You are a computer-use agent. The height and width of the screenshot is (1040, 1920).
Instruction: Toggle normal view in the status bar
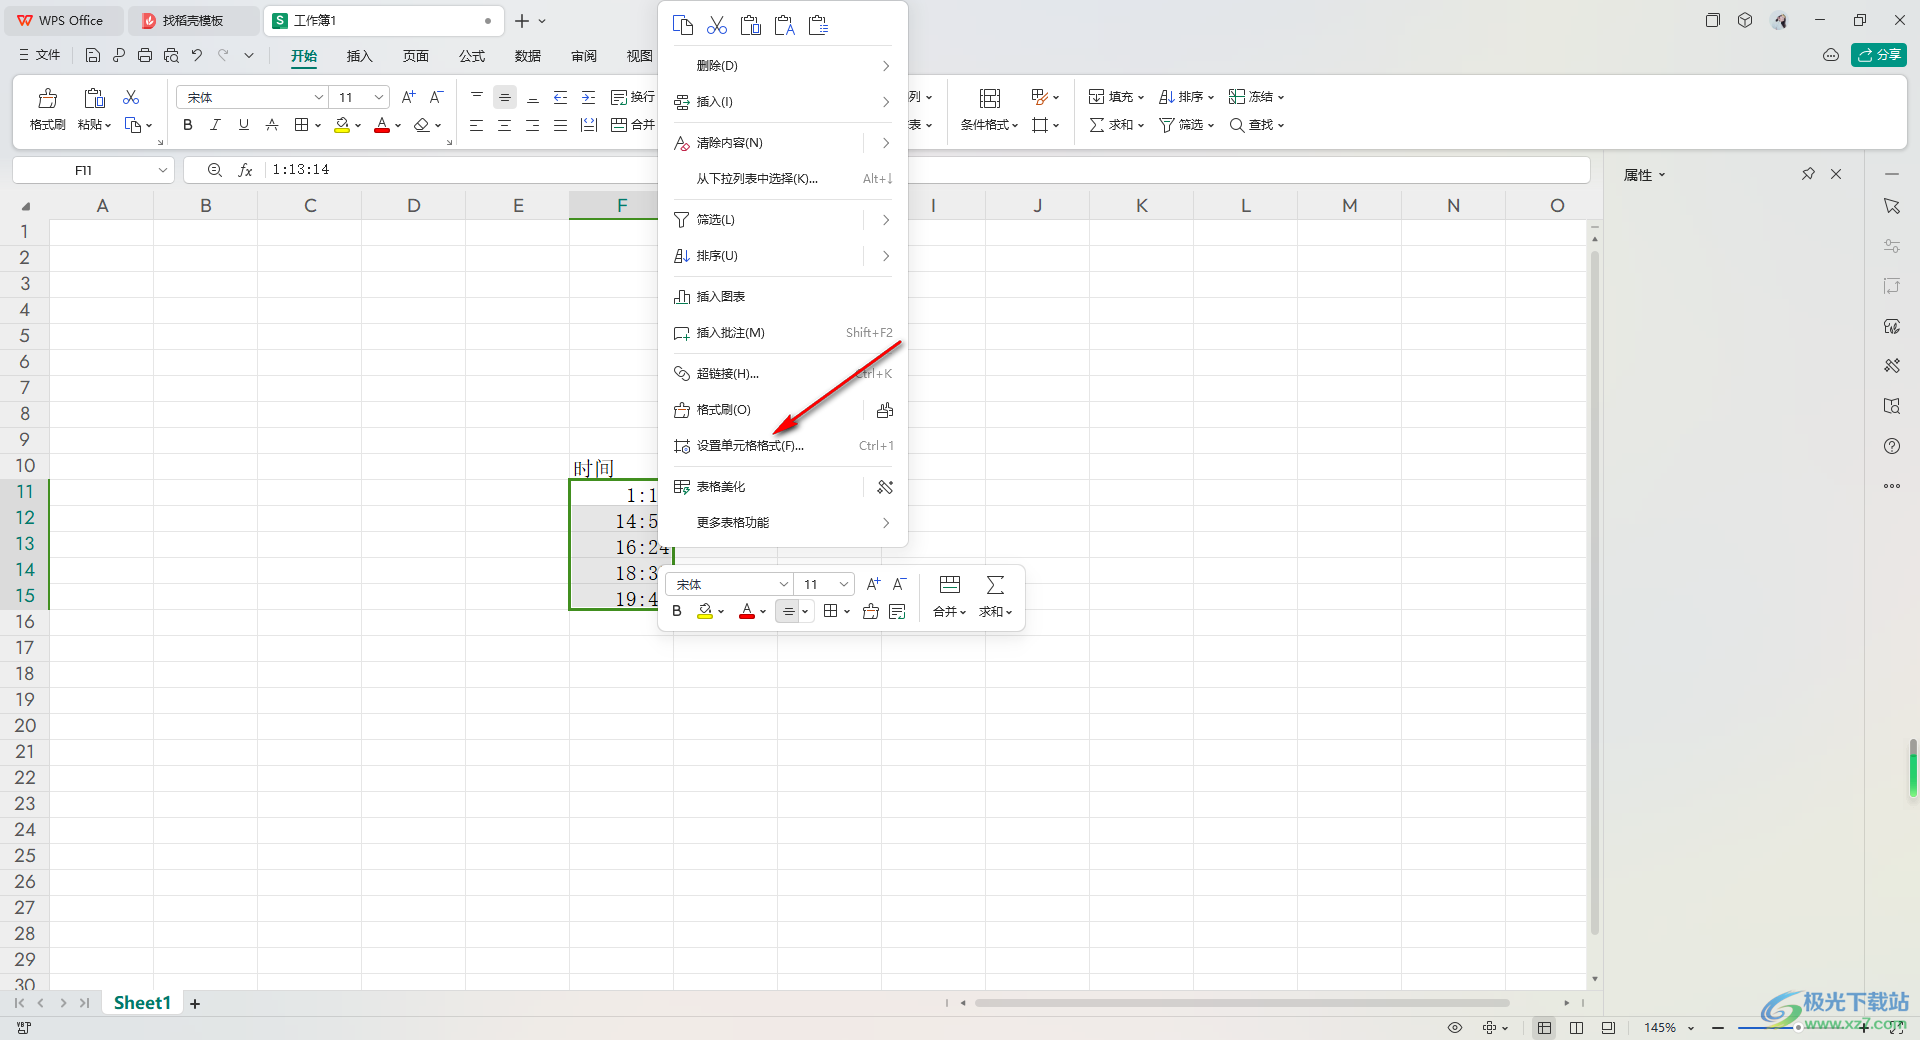click(1545, 1028)
